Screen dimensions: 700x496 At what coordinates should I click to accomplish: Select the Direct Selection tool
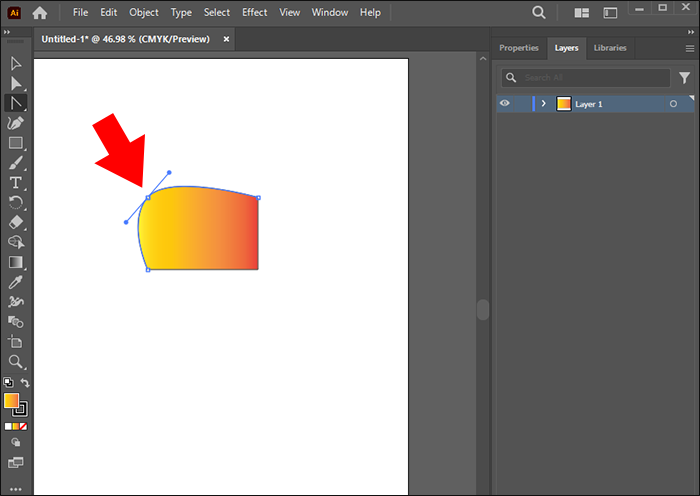(16, 83)
